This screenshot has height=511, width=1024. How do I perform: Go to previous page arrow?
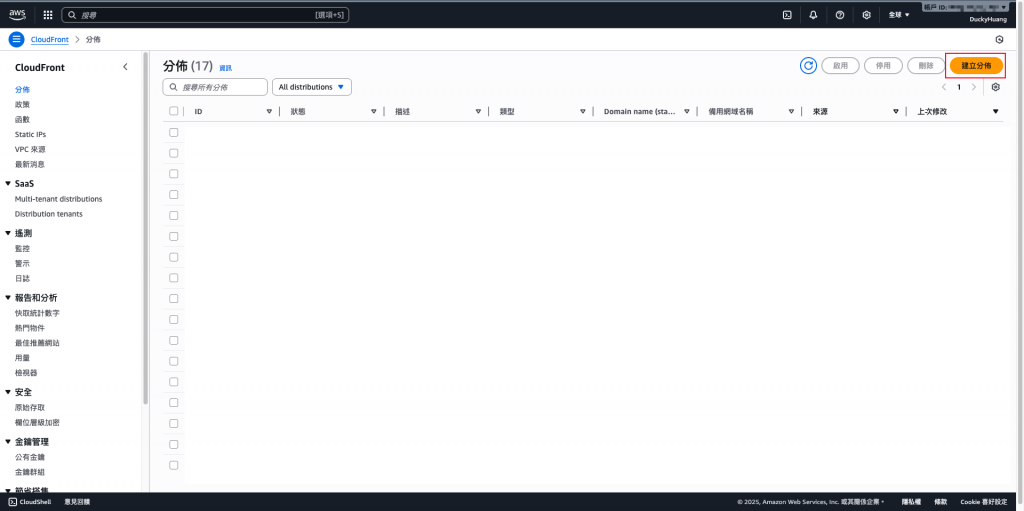click(x=944, y=87)
